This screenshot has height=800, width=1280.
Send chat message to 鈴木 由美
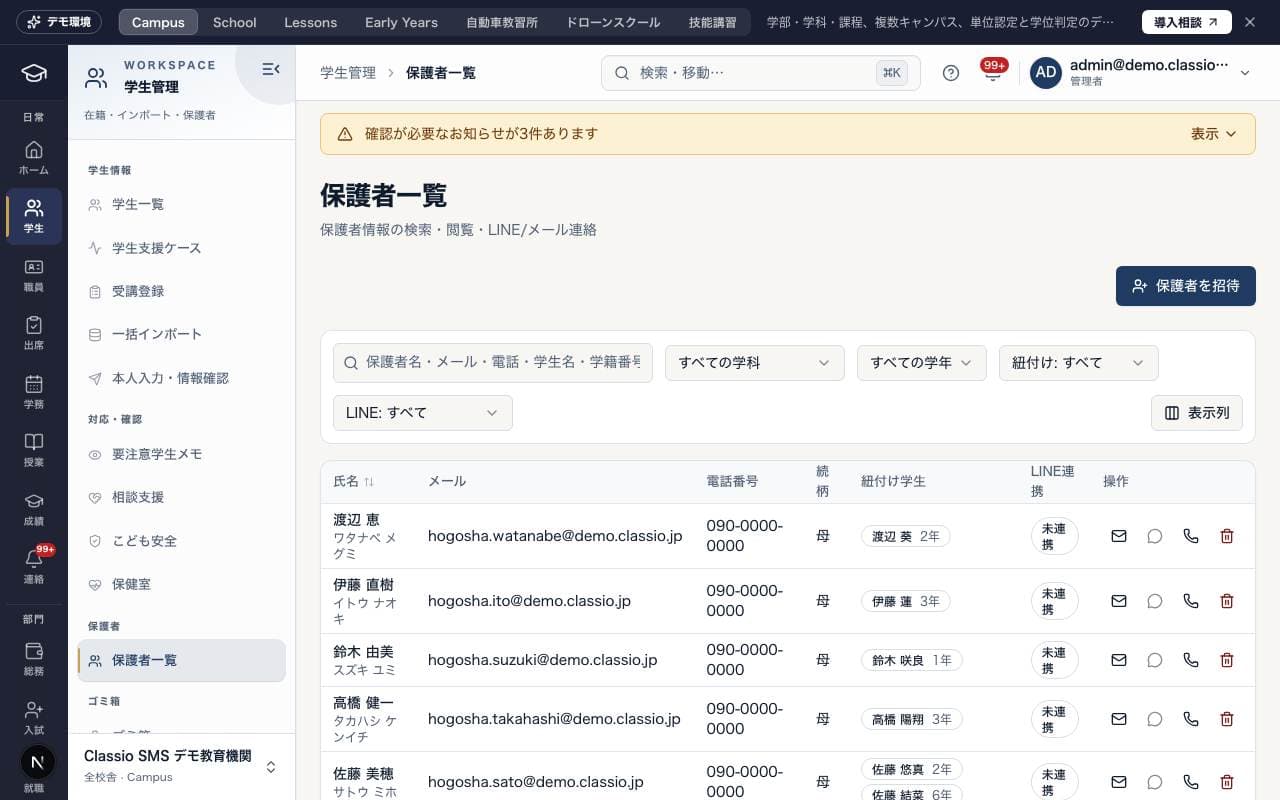pyautogui.click(x=1155, y=660)
